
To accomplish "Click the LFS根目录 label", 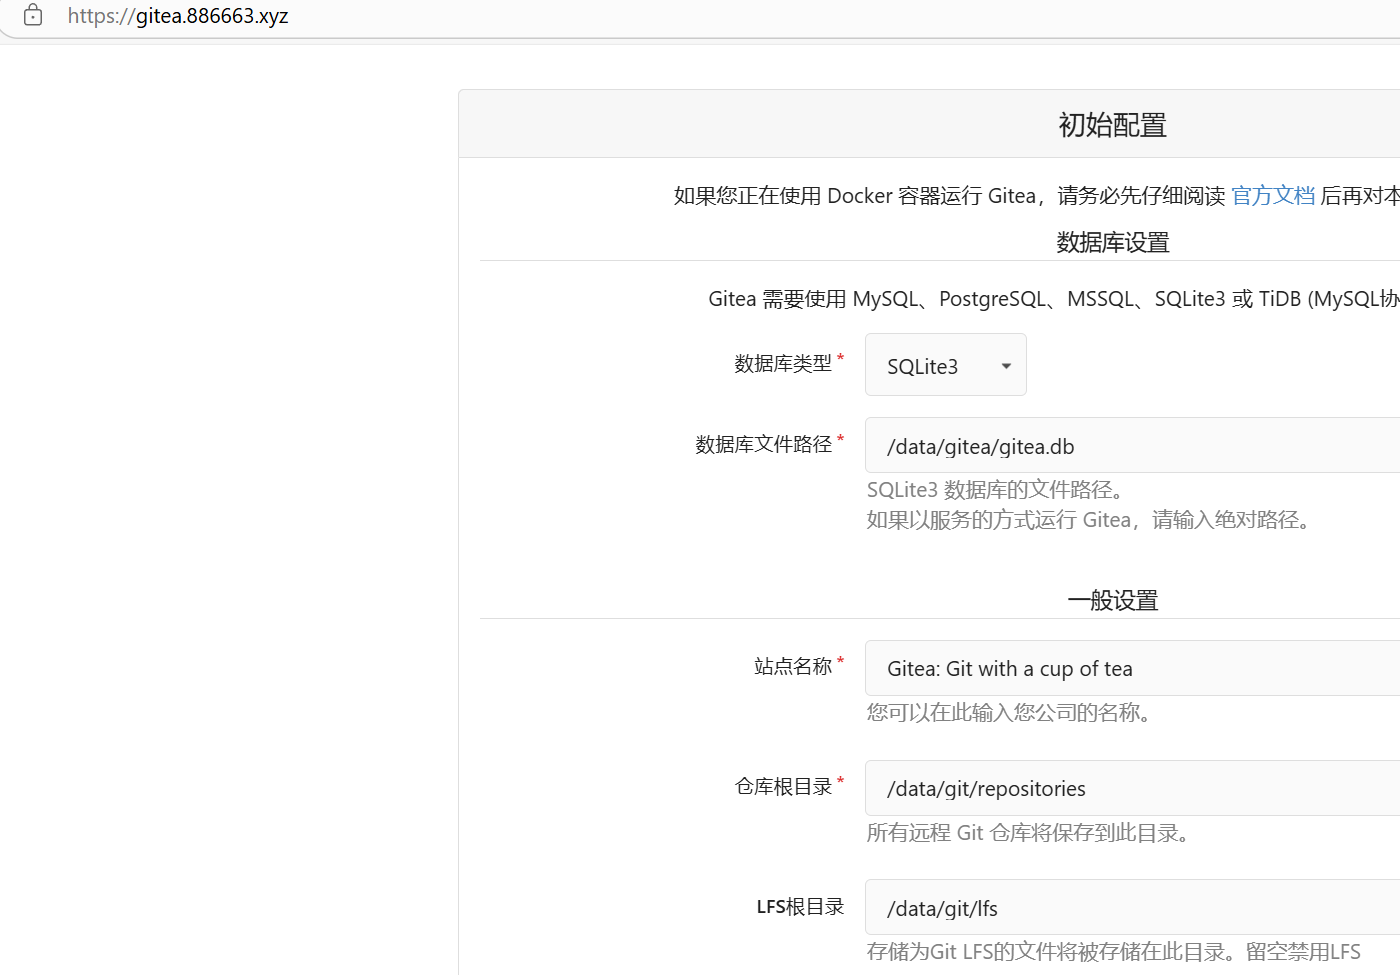I will pyautogui.click(x=800, y=907).
